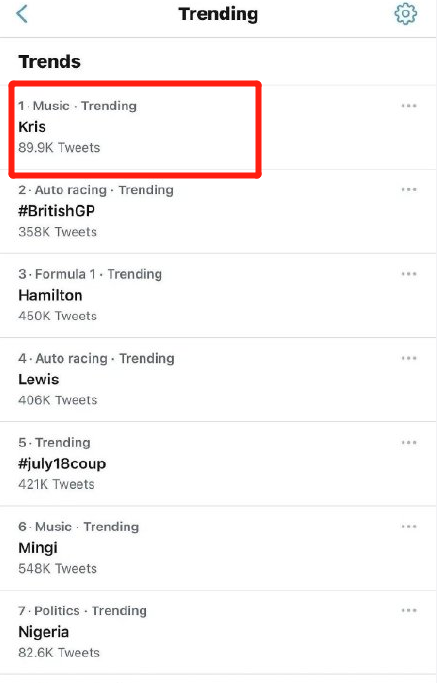
Task: Tap the Trends section heading
Action: [49, 62]
